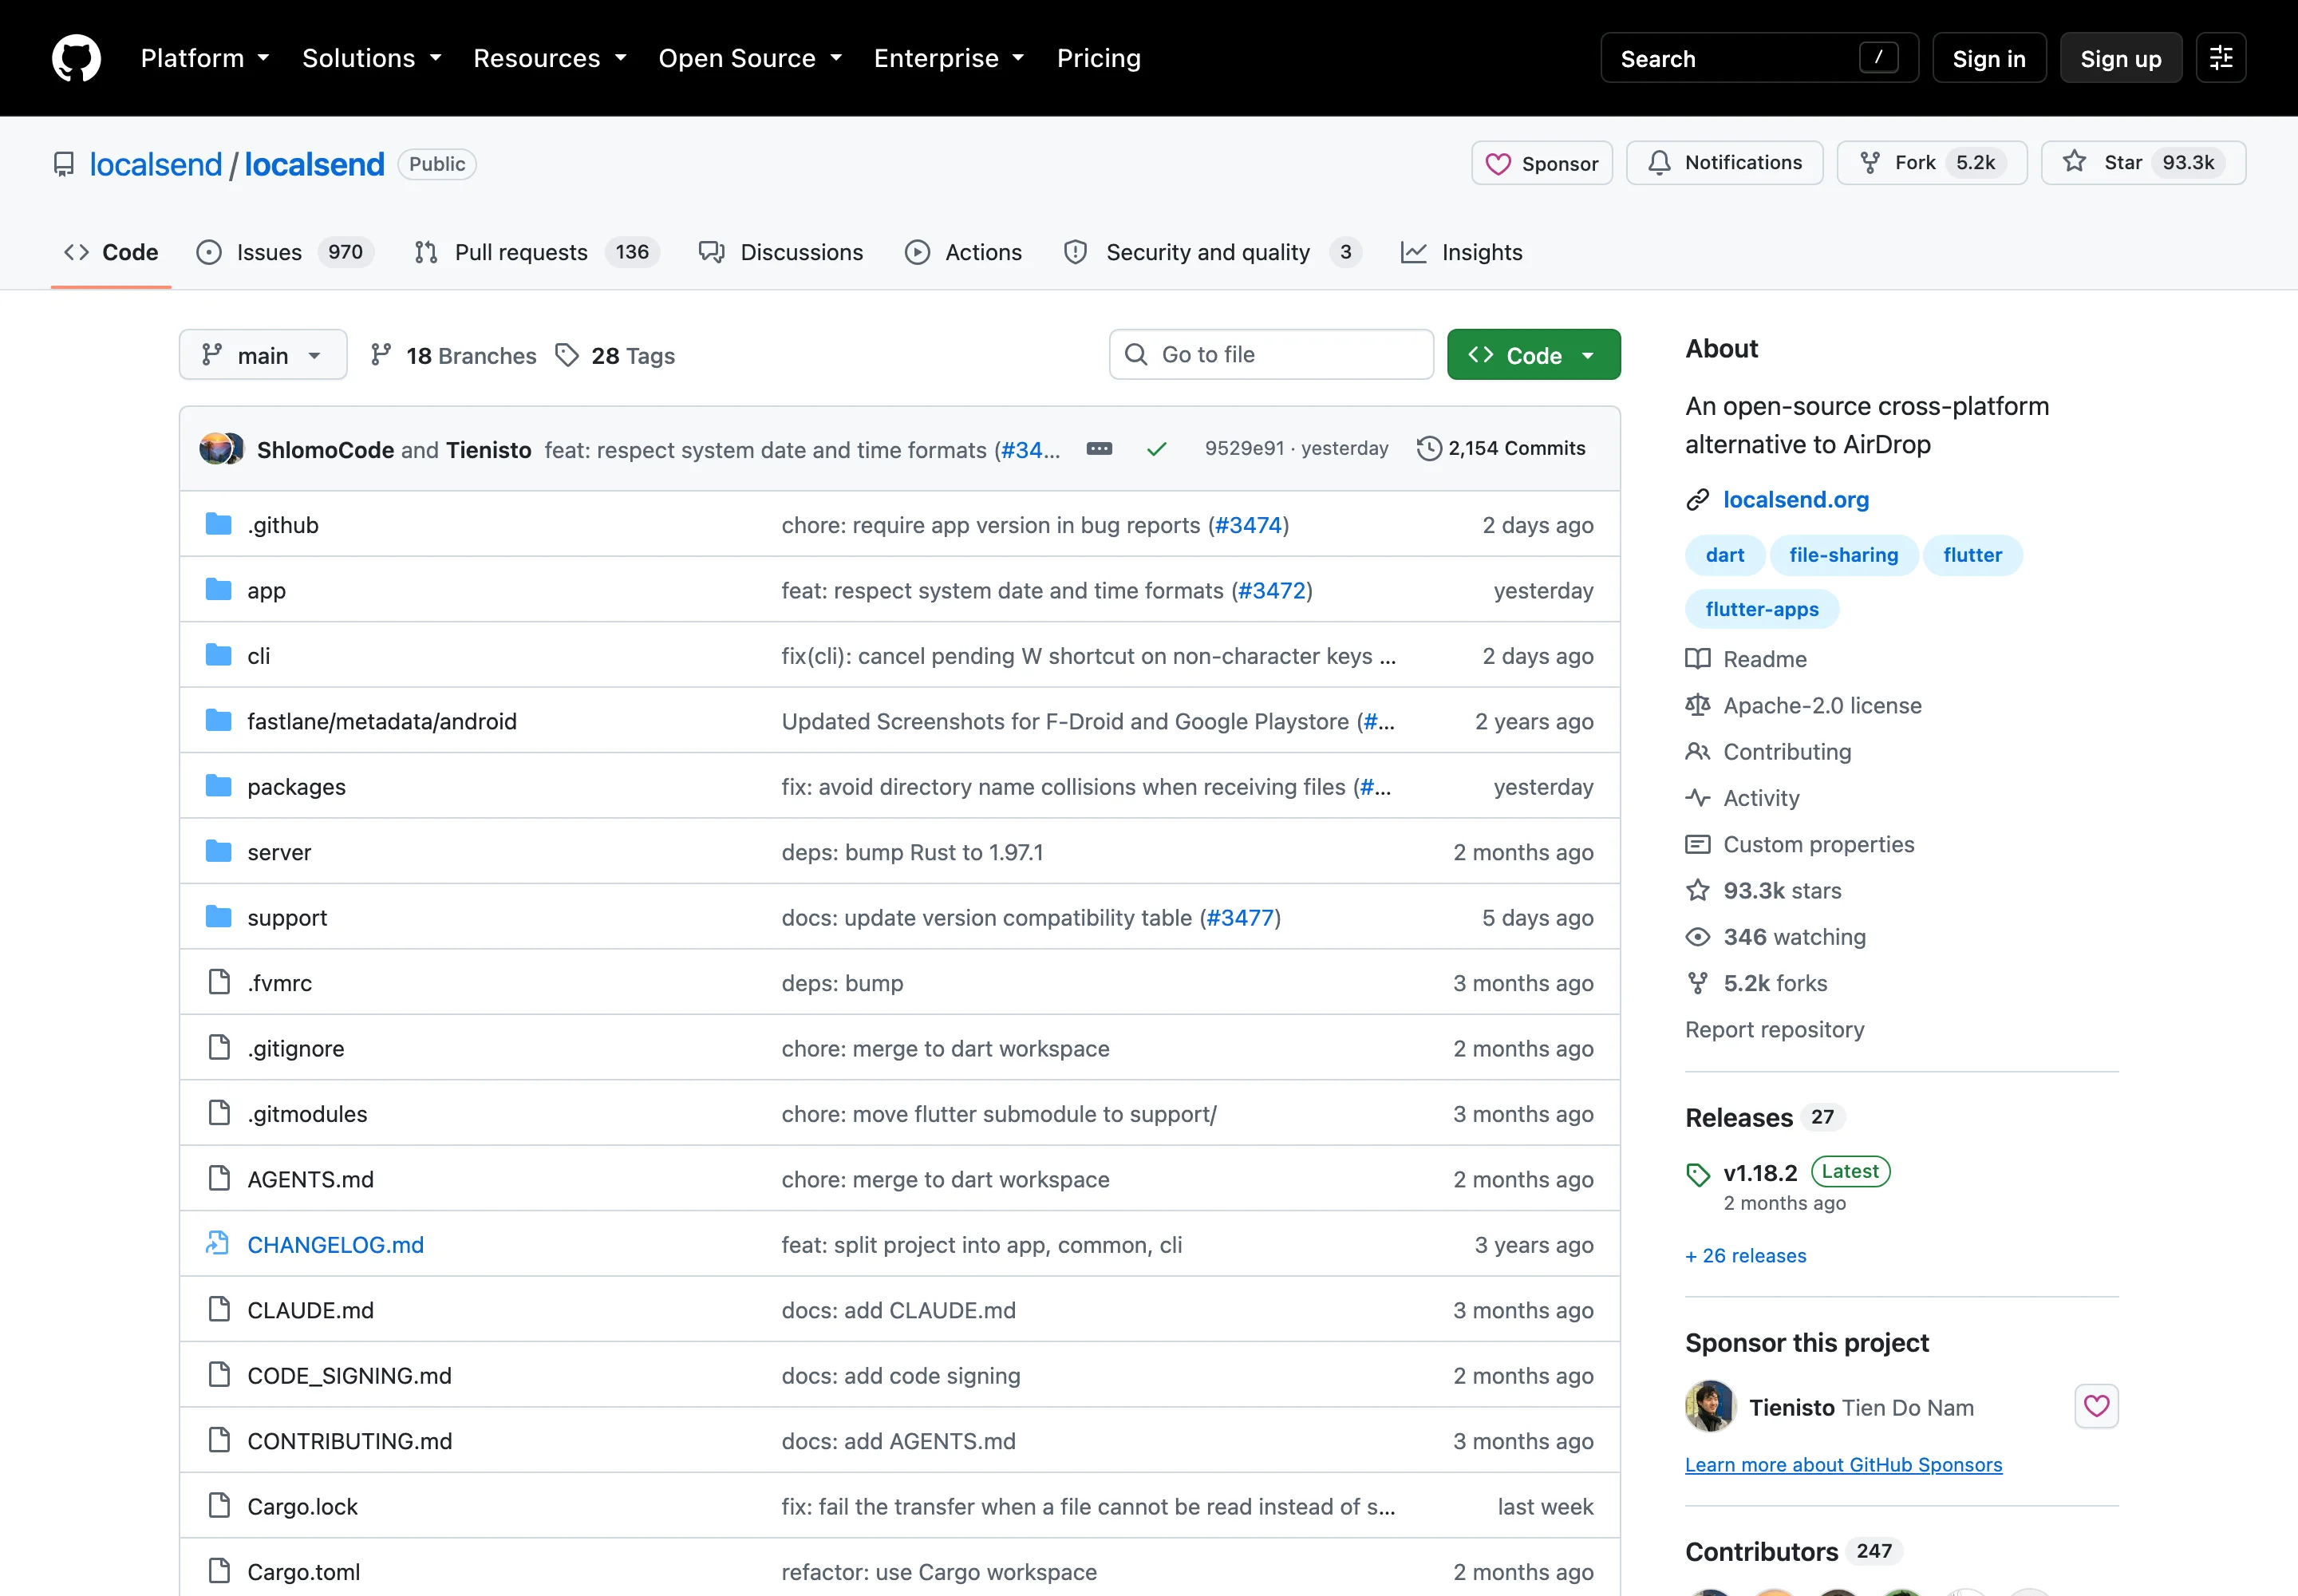Viewport: 2298px width, 1596px height.
Task: Click the link icon beside localsend.org
Action: [x=1698, y=499]
